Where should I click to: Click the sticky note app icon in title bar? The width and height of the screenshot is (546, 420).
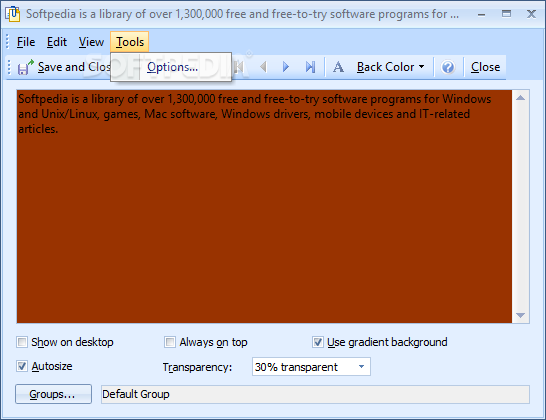click(x=13, y=14)
